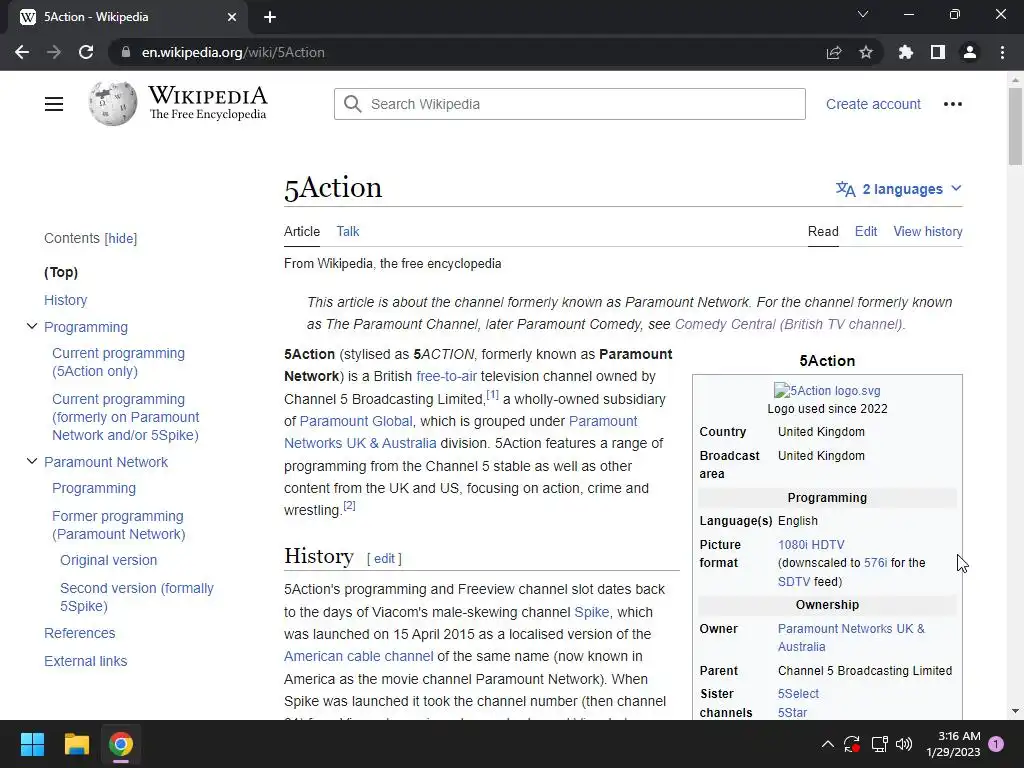Open the Edit tab
1024x768 pixels.
click(866, 231)
